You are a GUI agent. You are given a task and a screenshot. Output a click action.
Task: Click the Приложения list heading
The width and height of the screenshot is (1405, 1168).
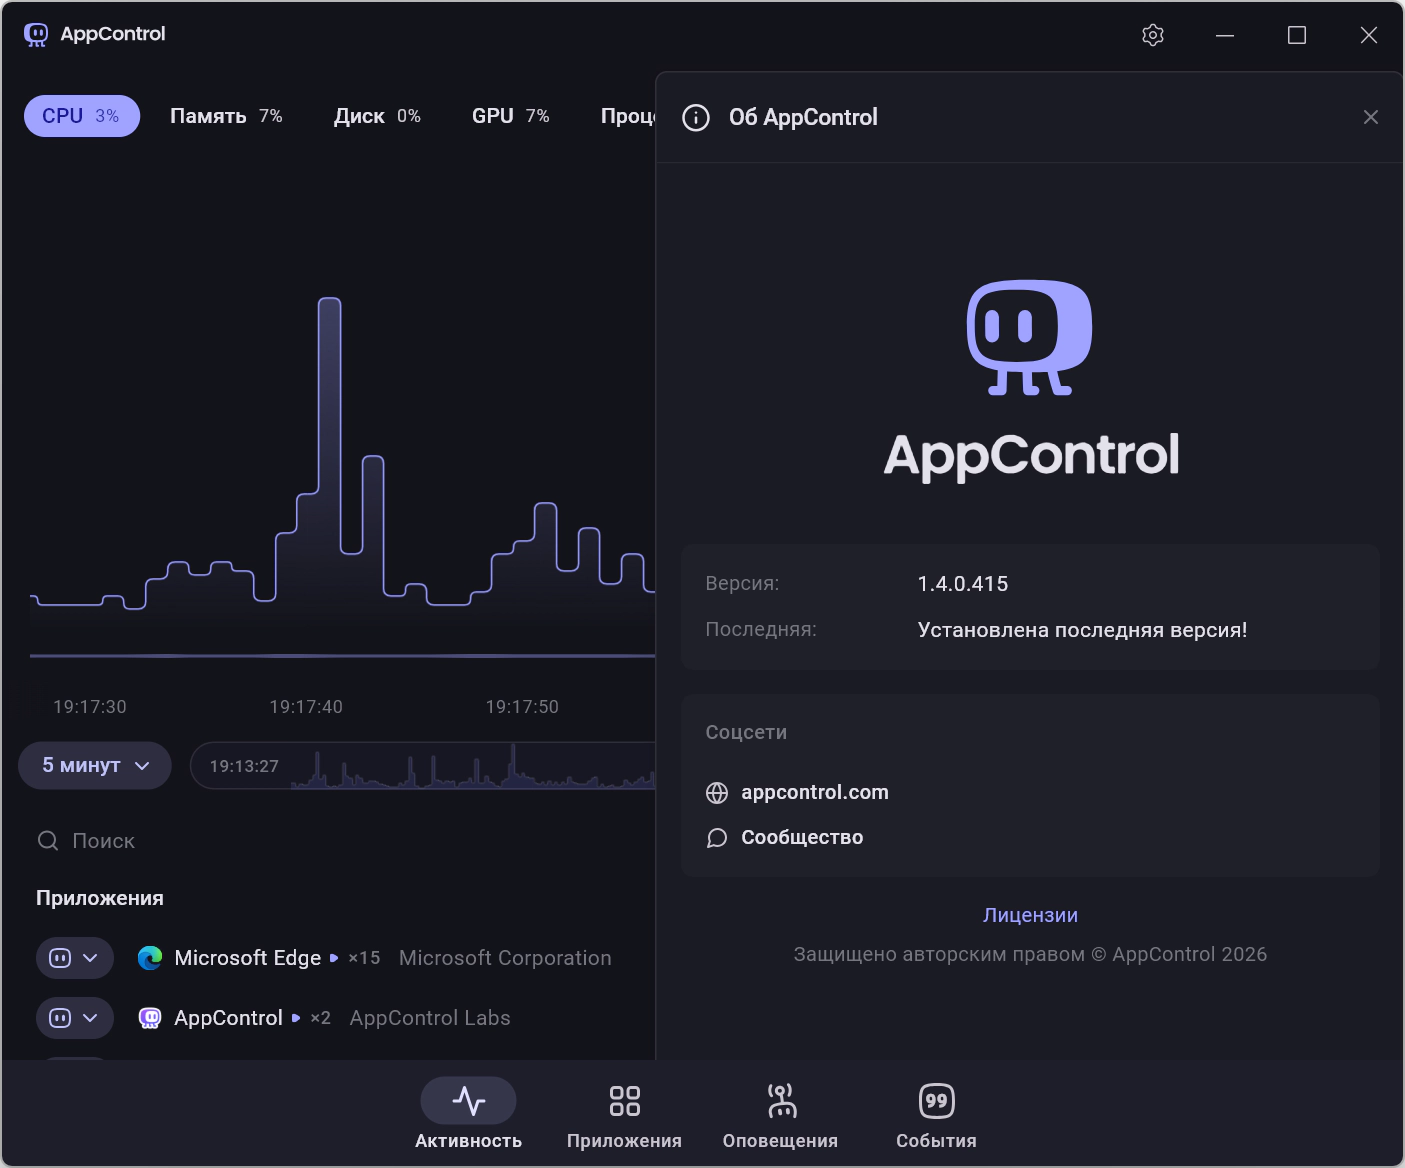(x=100, y=898)
